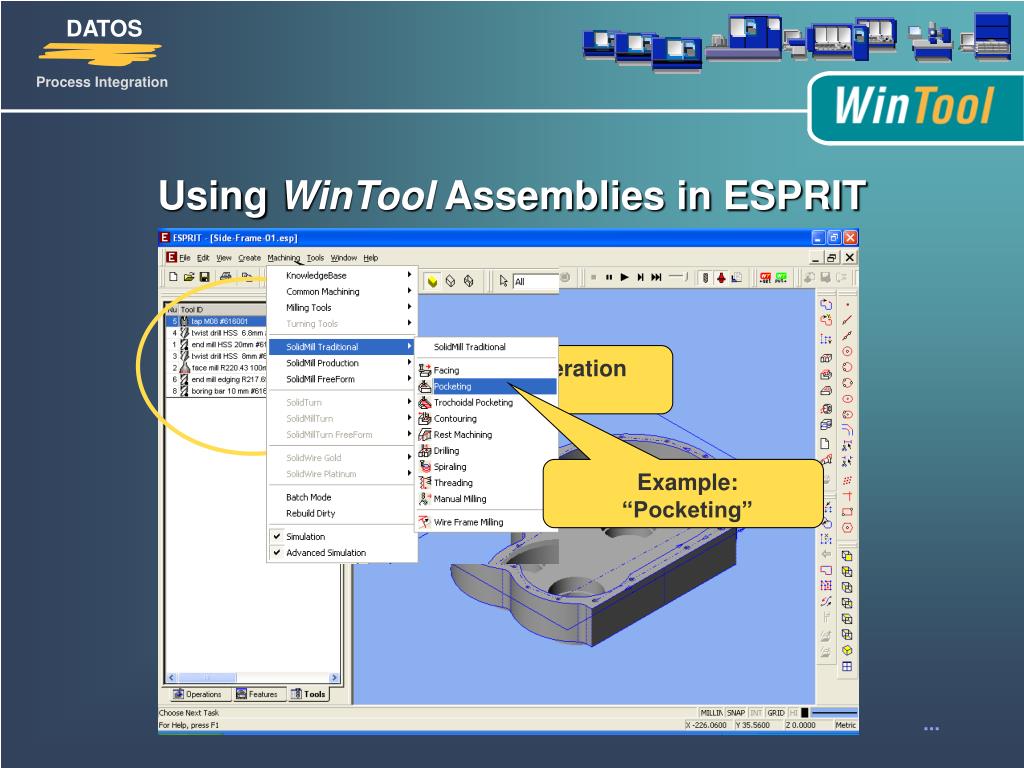Click the grid view icon in right toolbar
Image resolution: width=1024 pixels, height=768 pixels.
tap(847, 667)
